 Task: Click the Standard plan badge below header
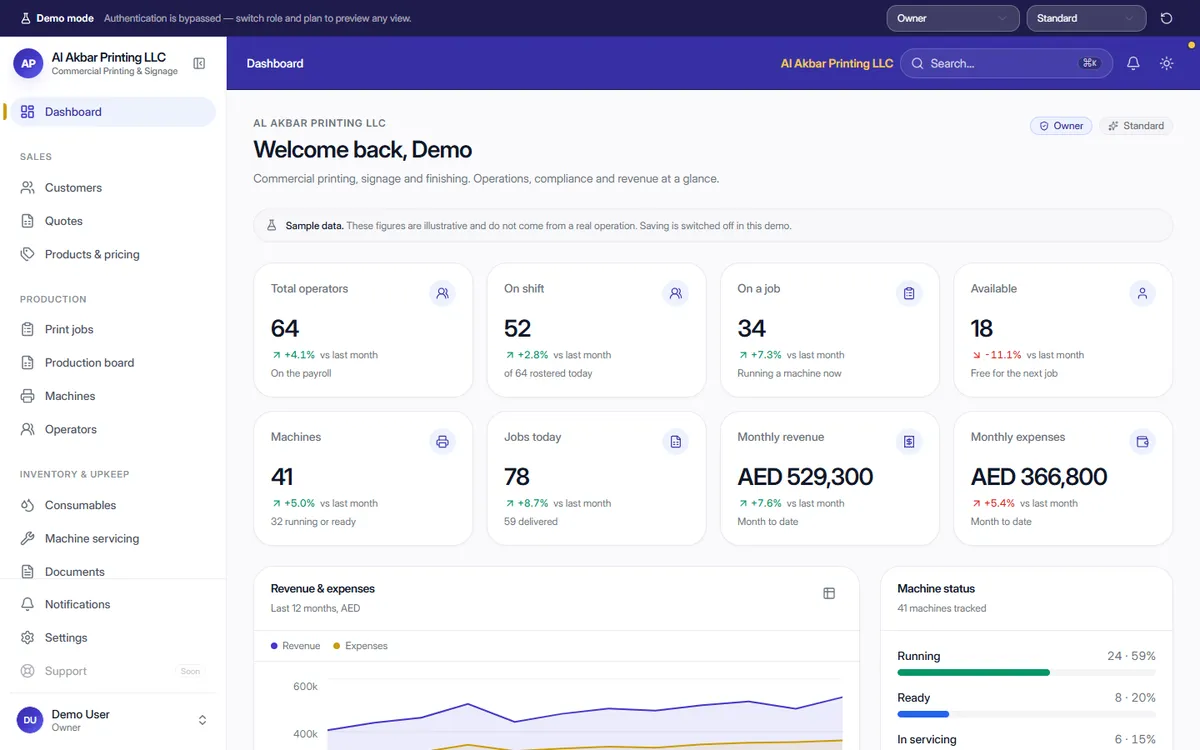coord(1136,126)
